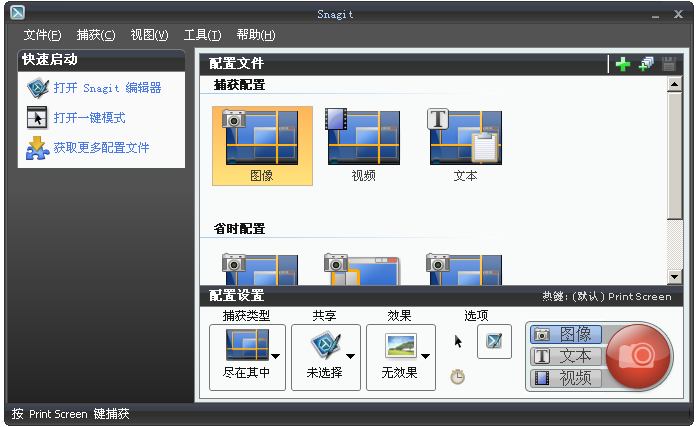This screenshot has width=696, height=427.
Task: Switch capture mode to 视频
Action: [x=566, y=378]
